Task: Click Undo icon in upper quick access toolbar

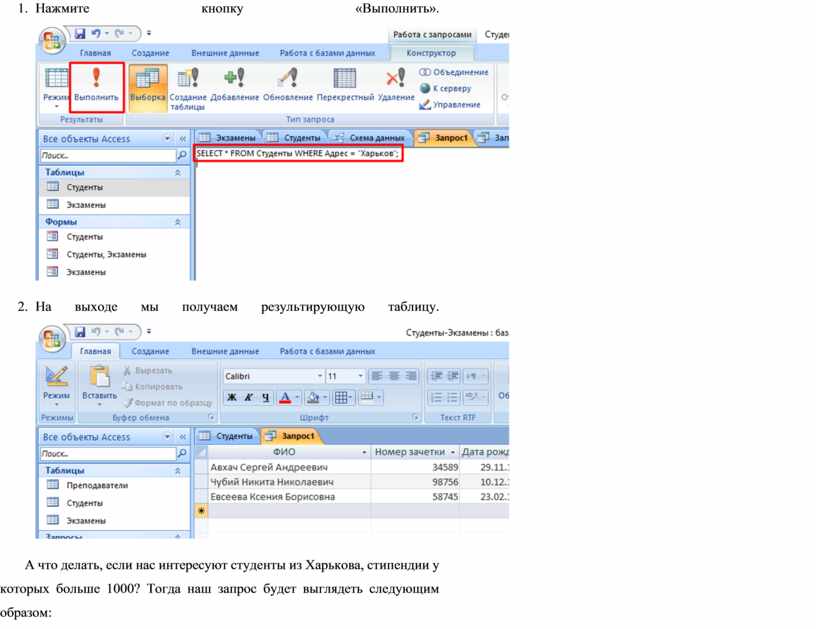Action: [96, 33]
